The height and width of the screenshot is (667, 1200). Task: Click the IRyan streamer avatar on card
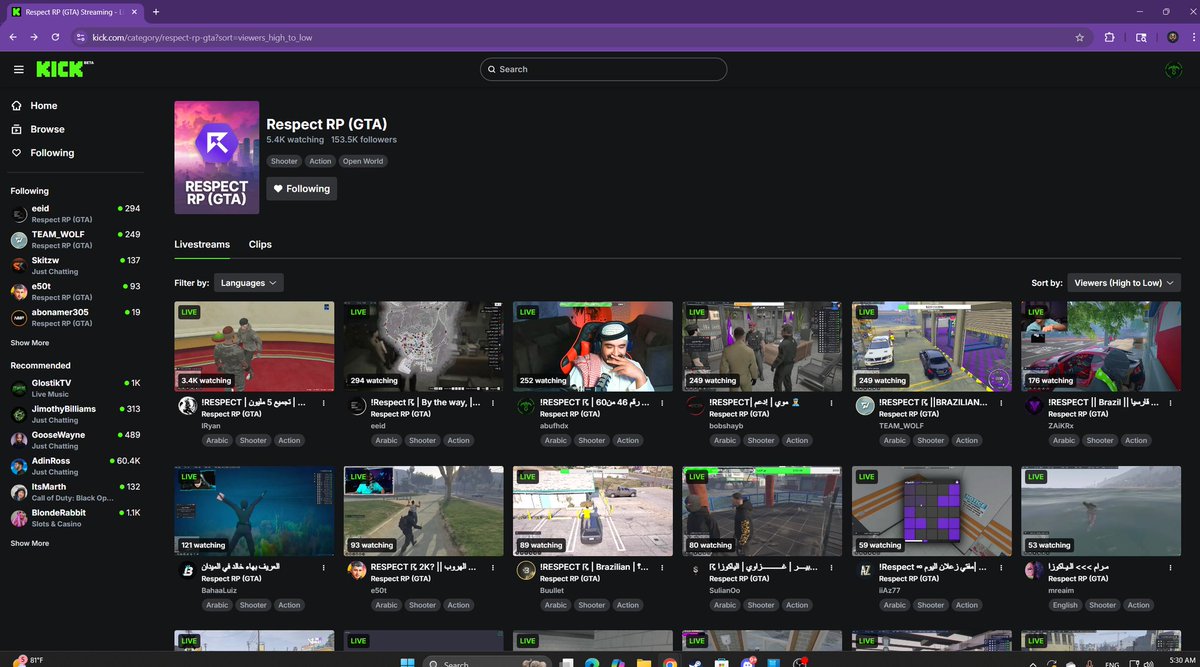click(x=186, y=405)
